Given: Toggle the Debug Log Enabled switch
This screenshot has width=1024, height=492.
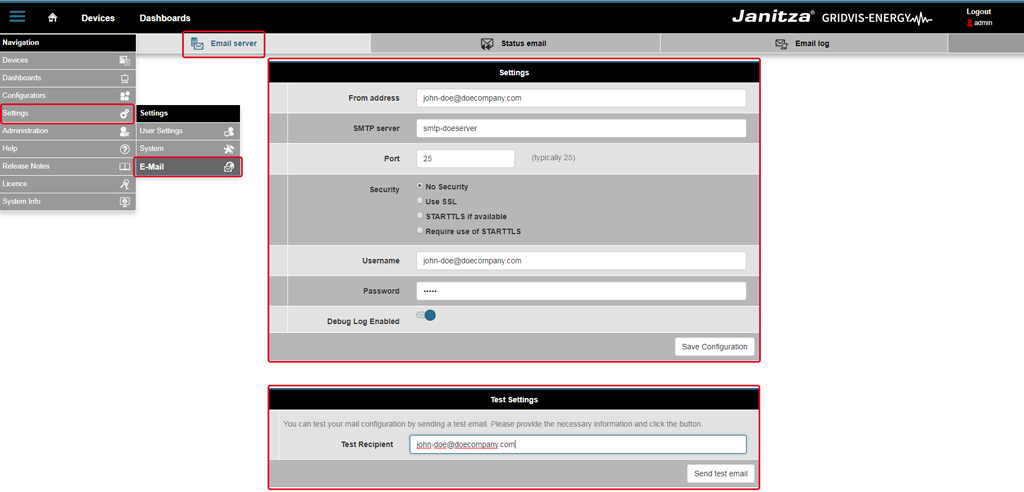Looking at the screenshot, I should tap(426, 316).
